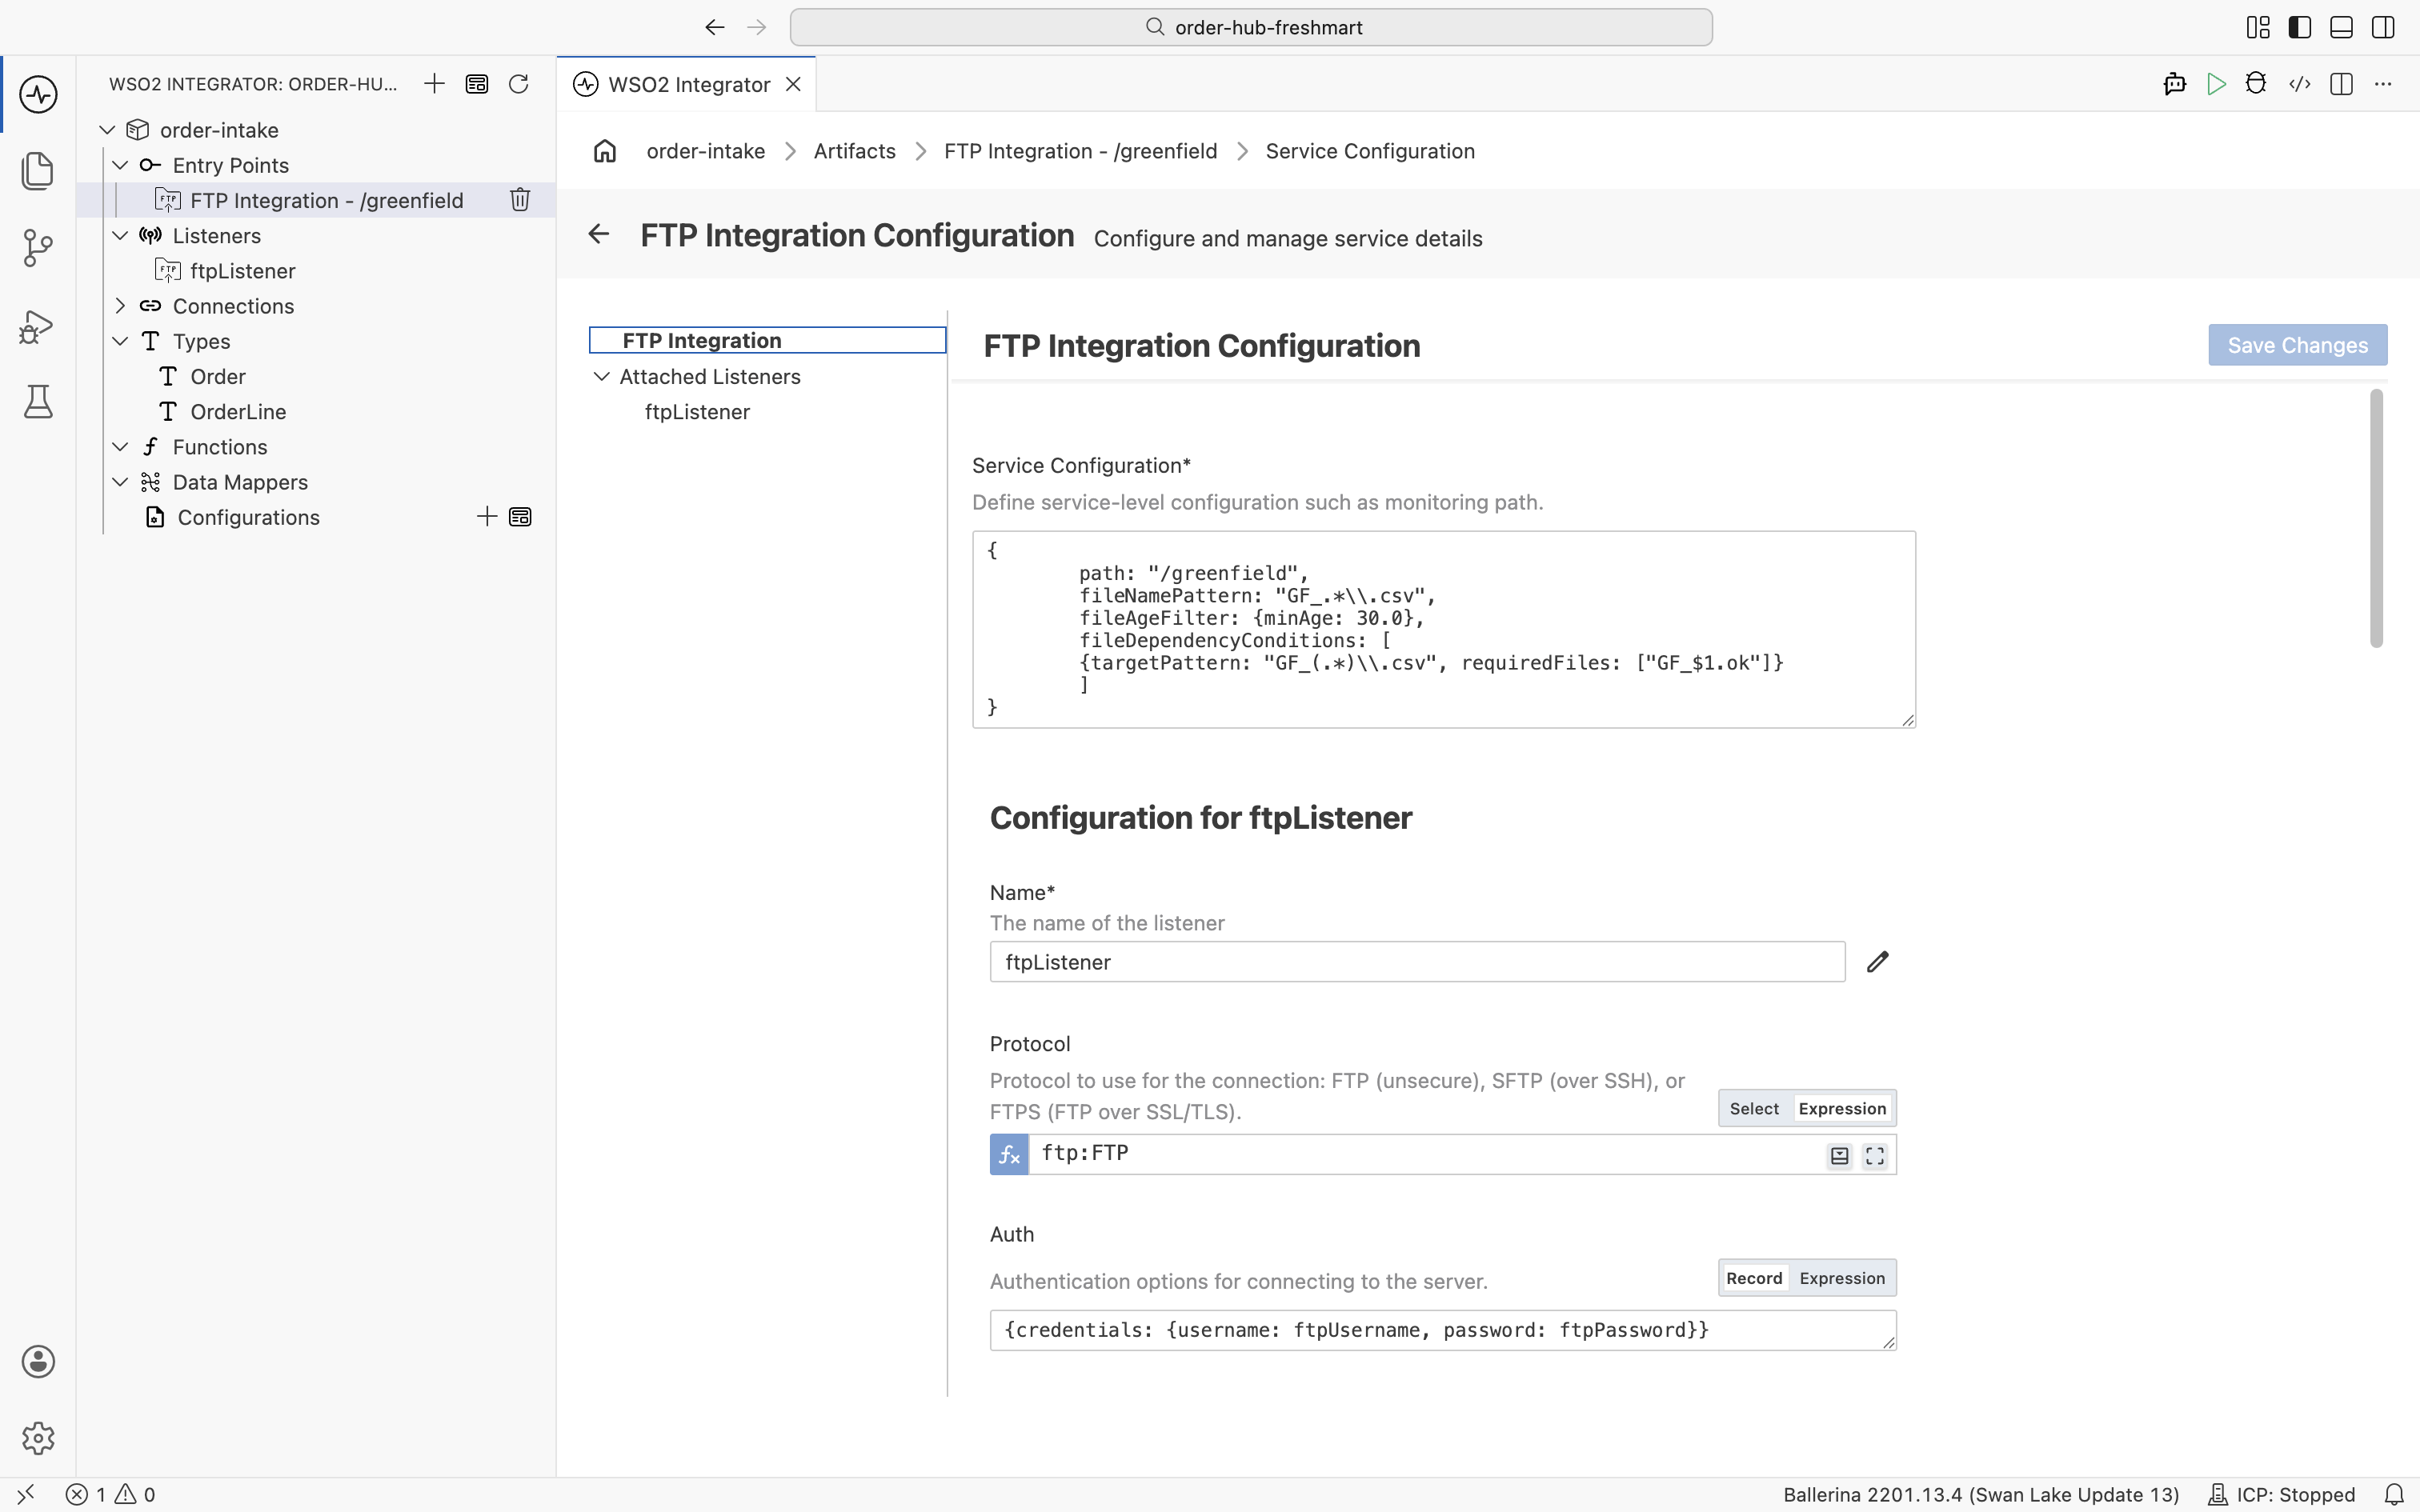Open notifications bell in status bar
The width and height of the screenshot is (2420, 1512).
click(2394, 1495)
